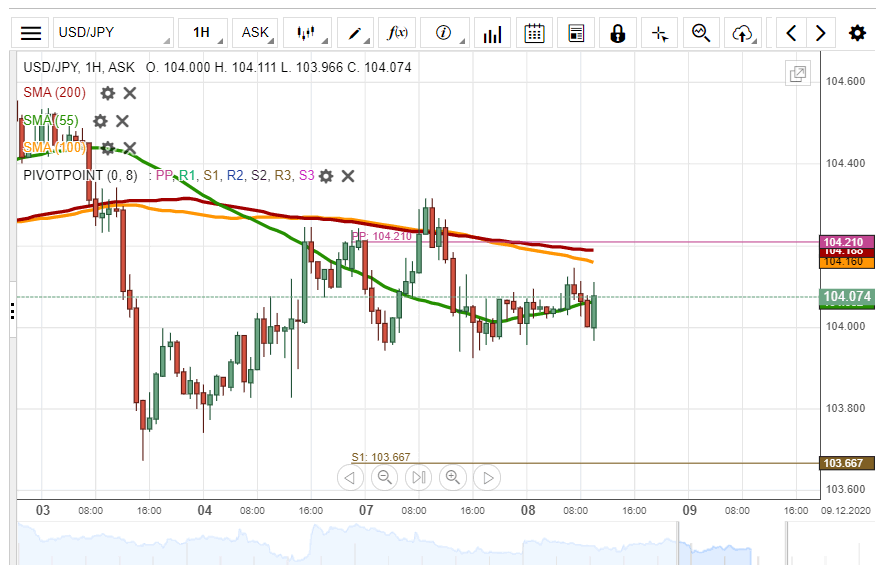Click the zoom out round button
The height and width of the screenshot is (575, 888).
pos(385,478)
